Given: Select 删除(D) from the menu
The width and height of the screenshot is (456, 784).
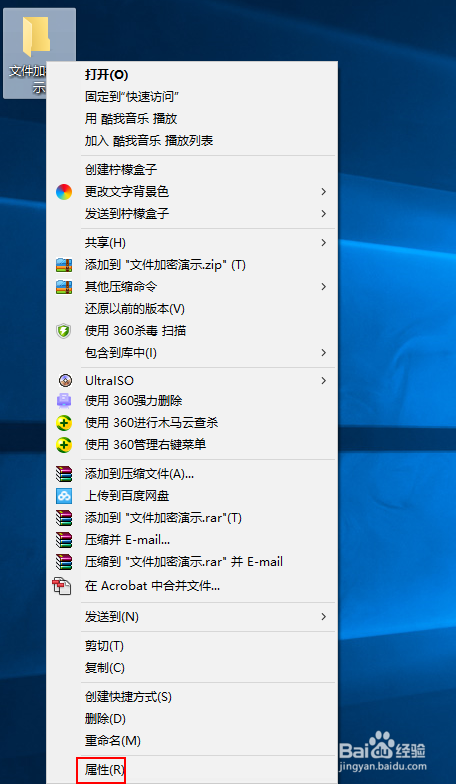Looking at the screenshot, I should (x=192, y=719).
